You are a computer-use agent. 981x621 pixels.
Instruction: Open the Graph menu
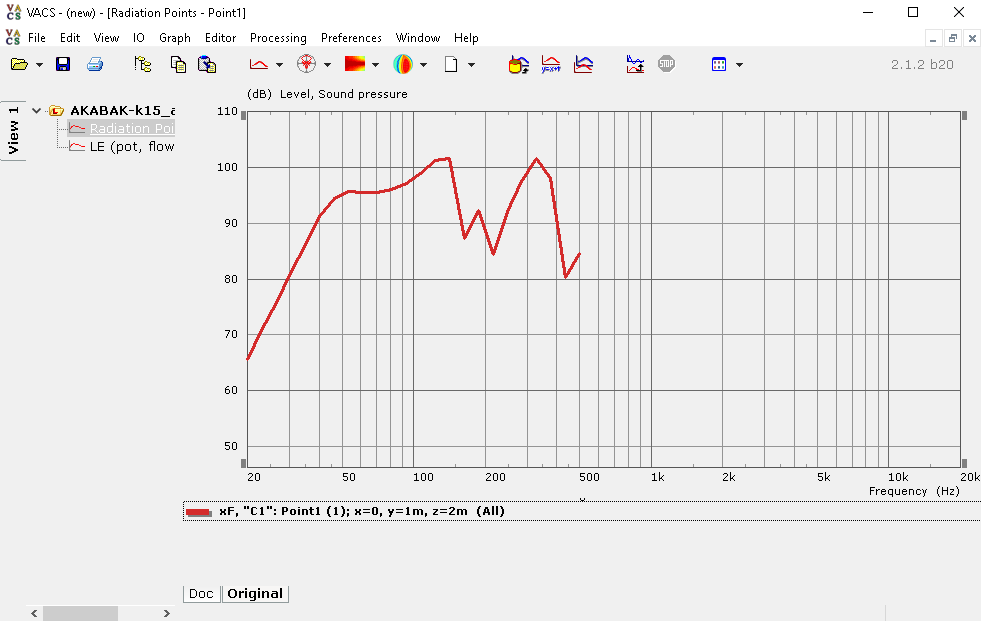(x=175, y=38)
